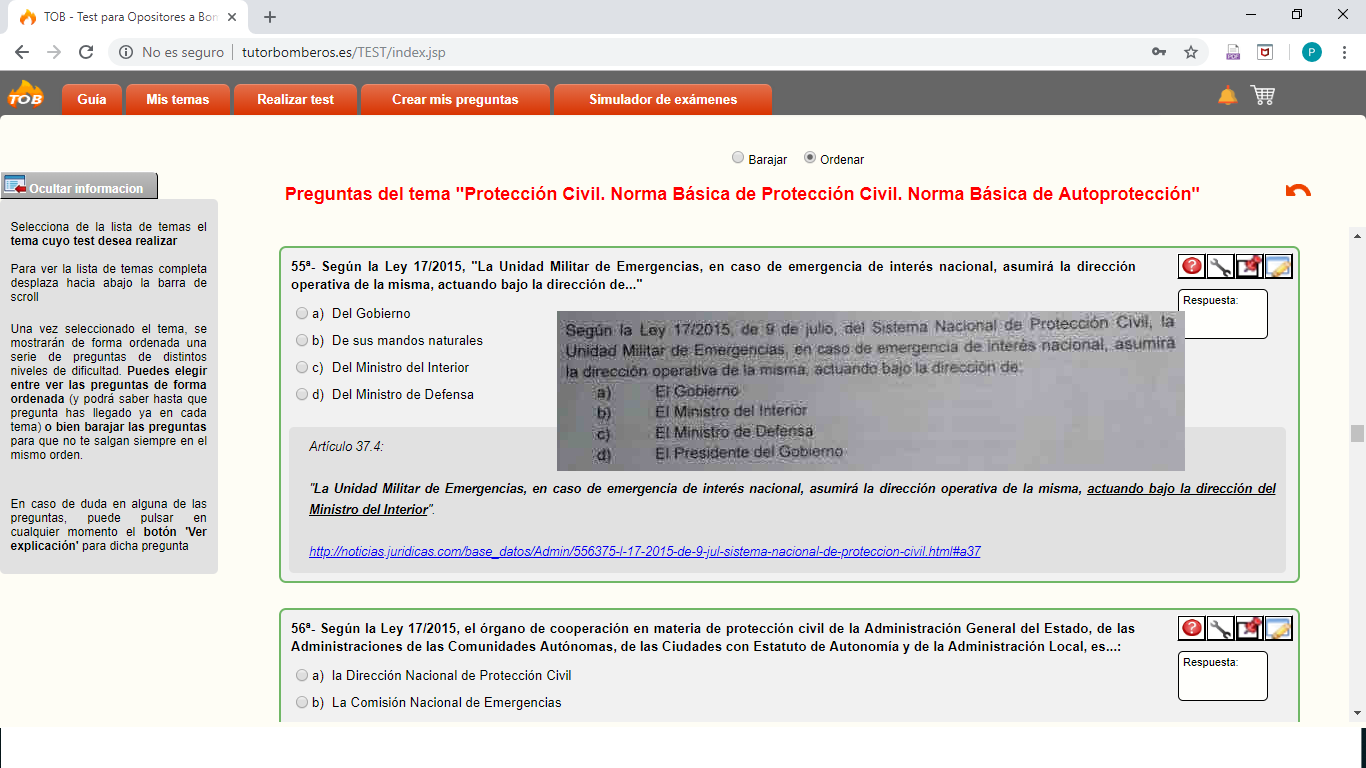
Task: Open the Mis temas tab
Action: tap(177, 100)
